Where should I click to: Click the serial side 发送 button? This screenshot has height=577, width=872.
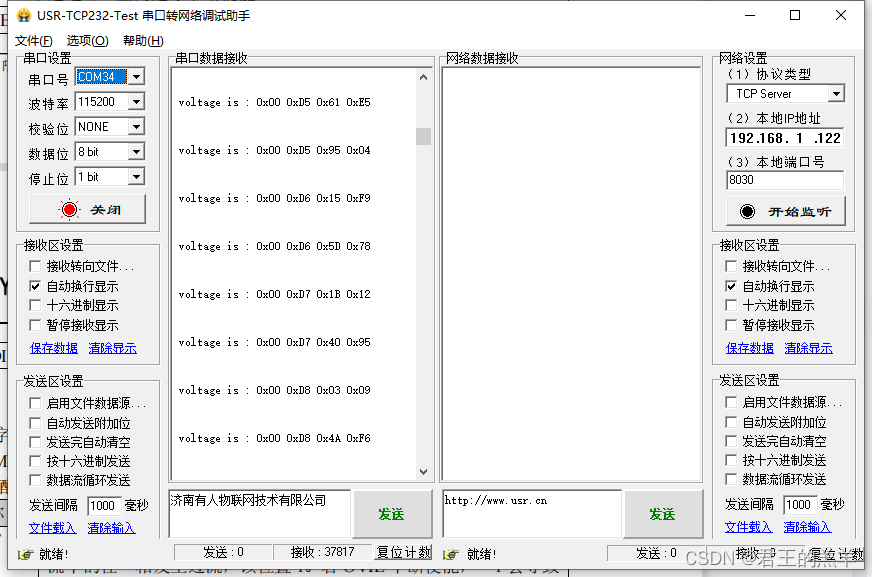(392, 514)
